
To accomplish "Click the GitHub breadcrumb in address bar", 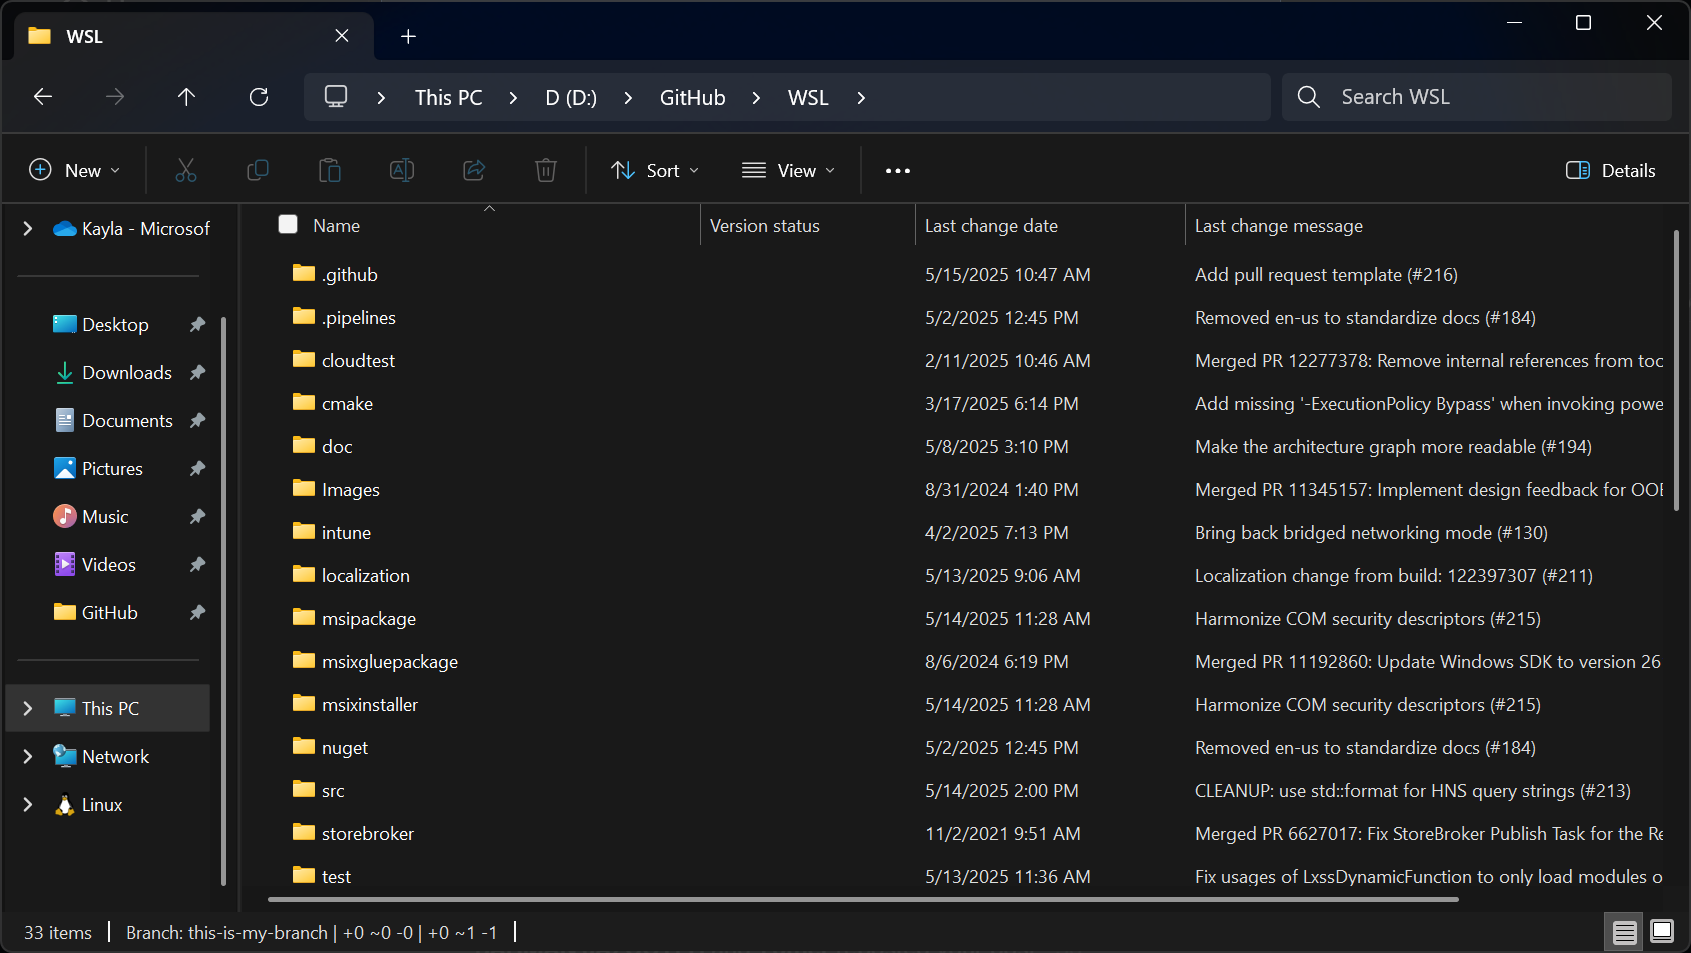I will [692, 98].
